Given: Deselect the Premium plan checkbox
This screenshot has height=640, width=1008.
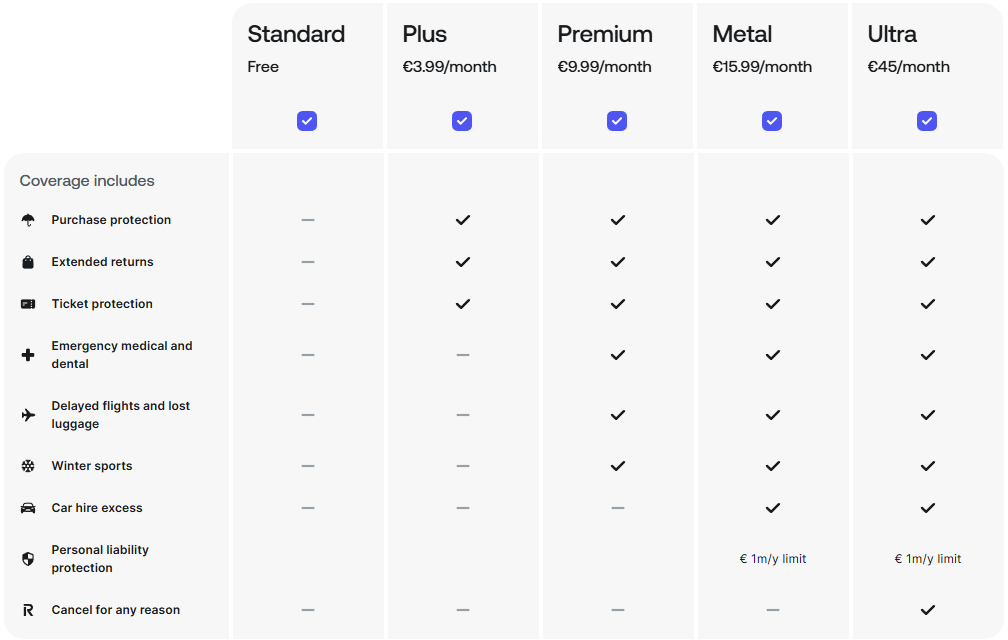Looking at the screenshot, I should click(617, 121).
